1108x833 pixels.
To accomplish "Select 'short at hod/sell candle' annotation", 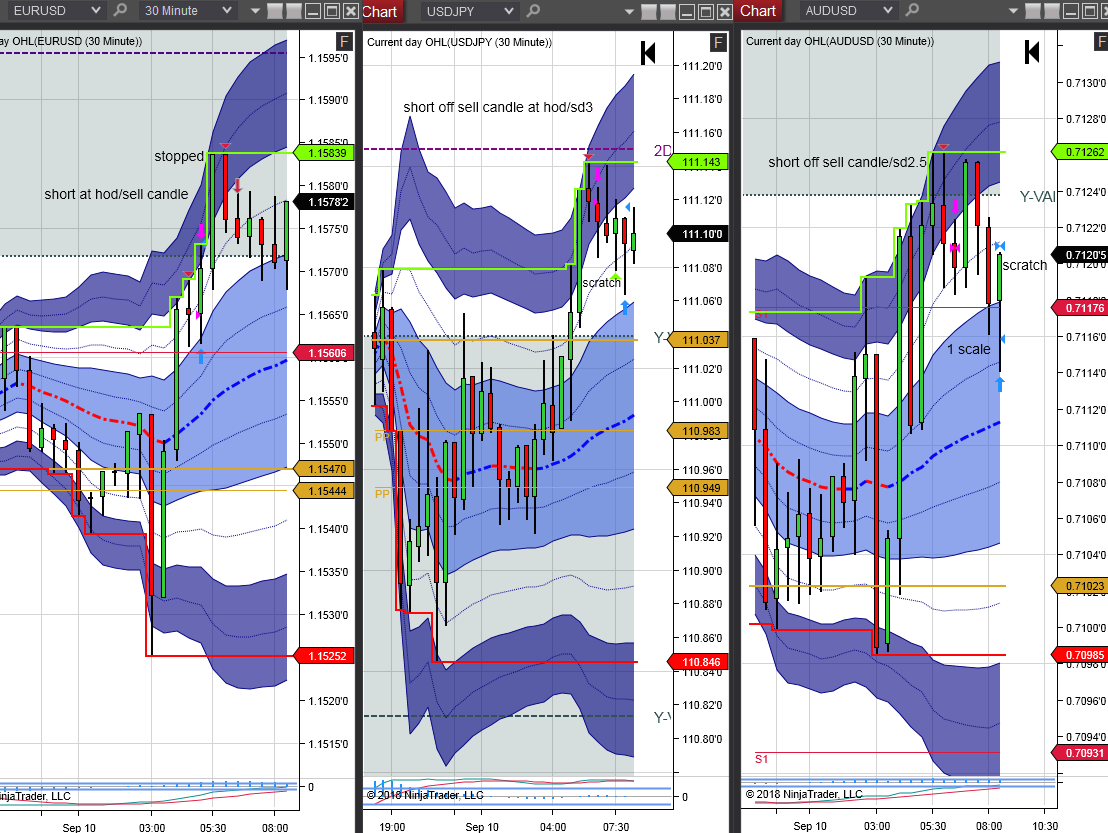I will click(x=116, y=194).
